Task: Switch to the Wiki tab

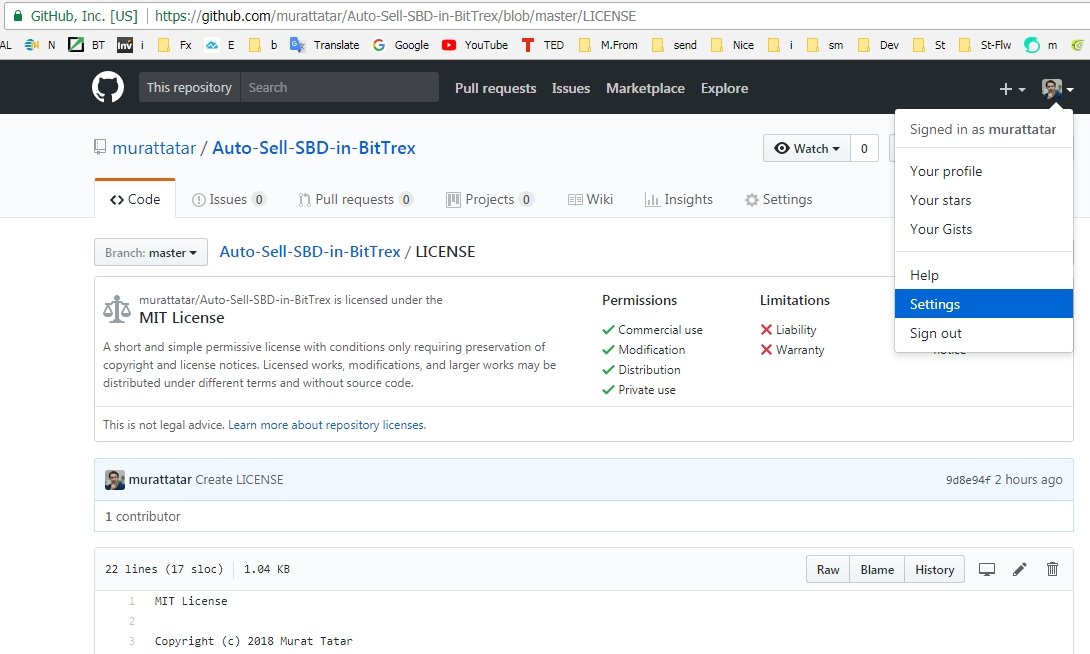Action: coord(590,199)
